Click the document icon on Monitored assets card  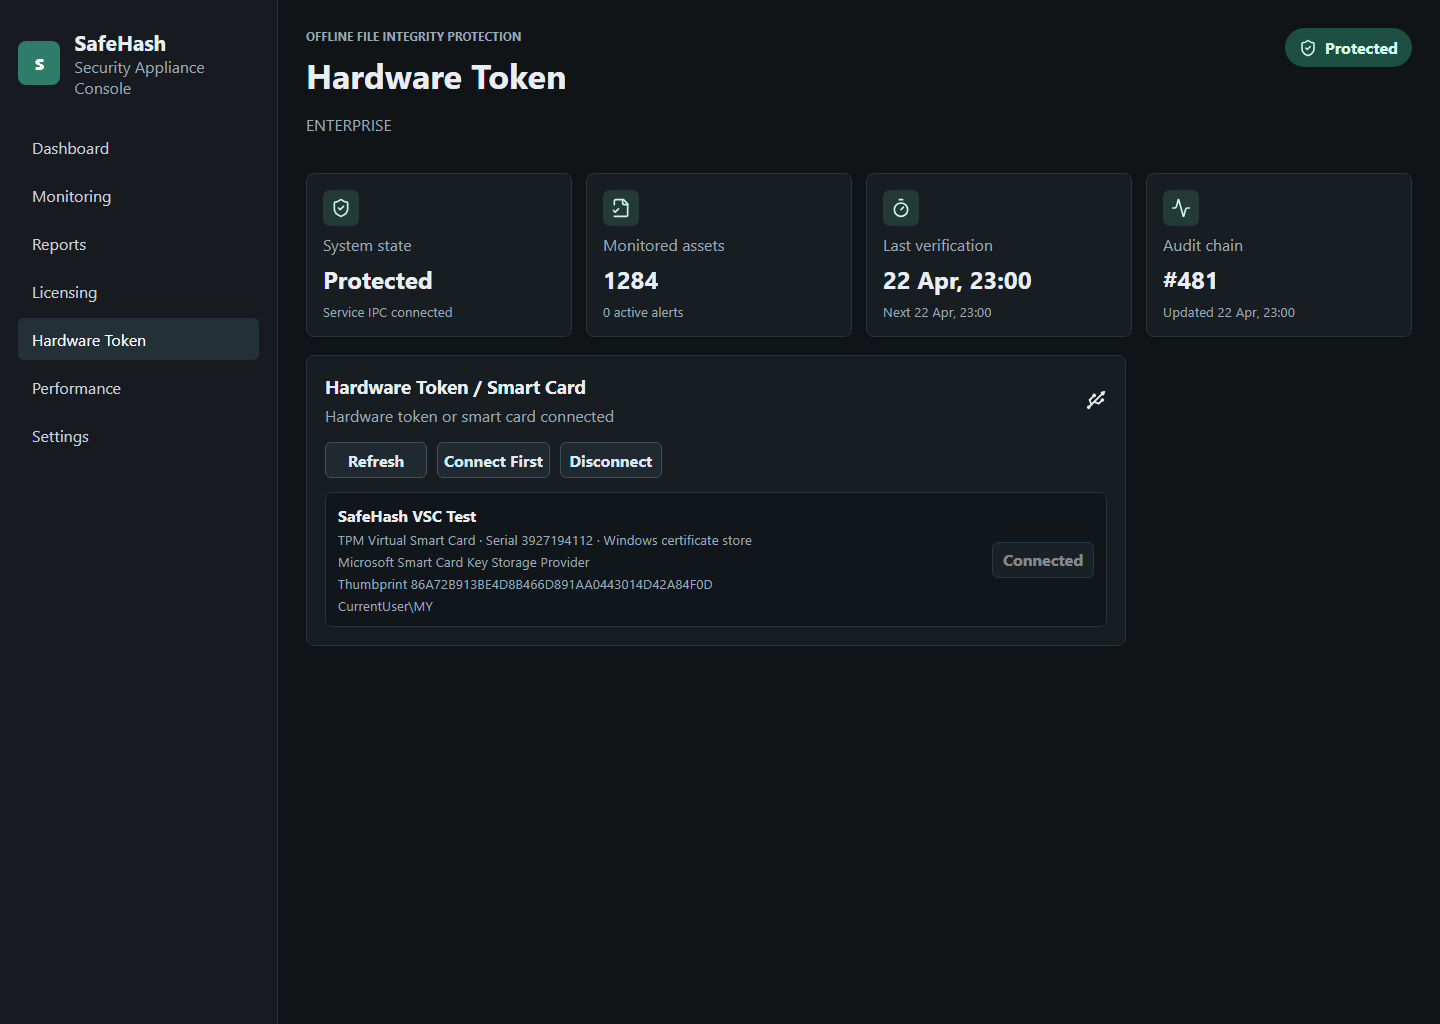point(621,208)
